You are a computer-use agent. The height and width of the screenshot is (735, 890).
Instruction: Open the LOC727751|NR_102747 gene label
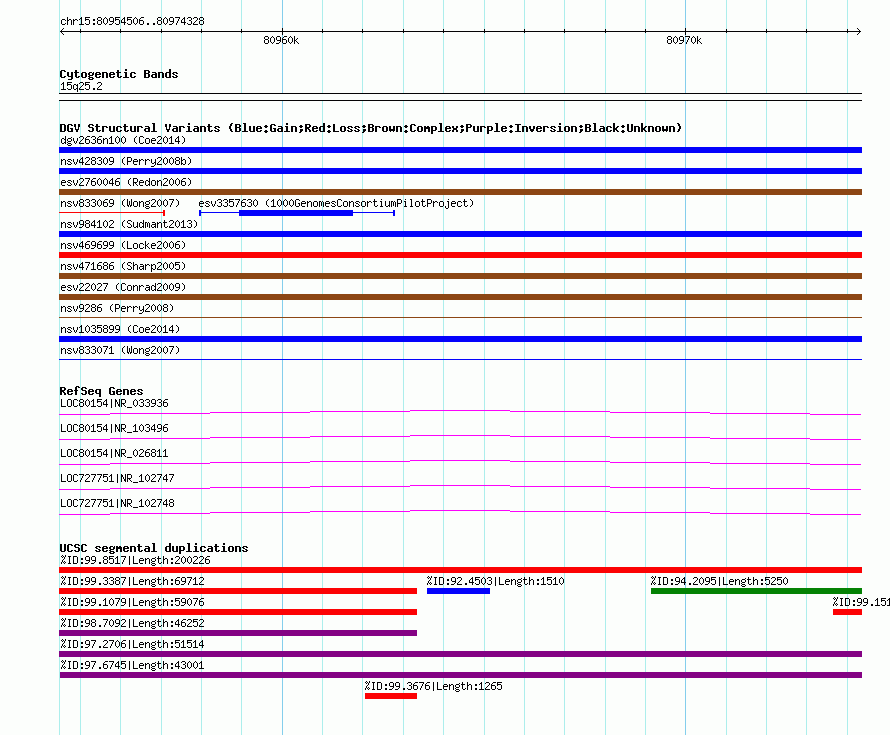tap(117, 478)
